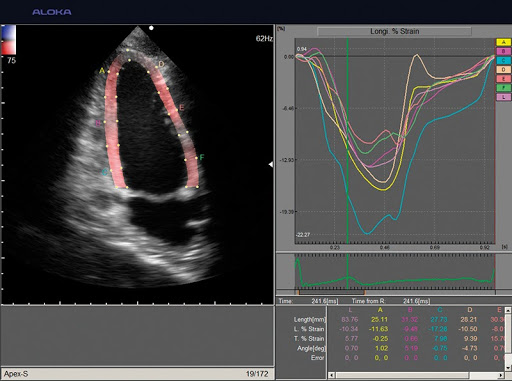Click the blue-red color scale bar
512x381 pixels.
point(8,40)
